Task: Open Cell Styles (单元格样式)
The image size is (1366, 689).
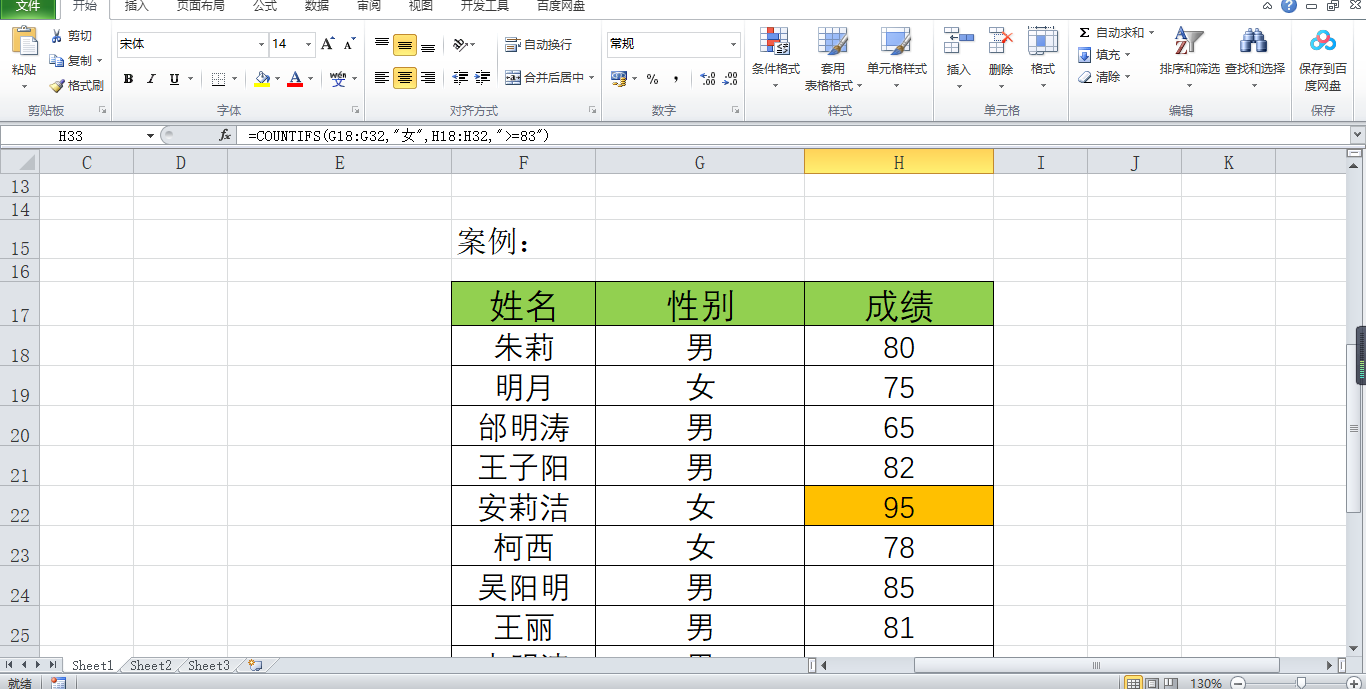Action: [896, 58]
